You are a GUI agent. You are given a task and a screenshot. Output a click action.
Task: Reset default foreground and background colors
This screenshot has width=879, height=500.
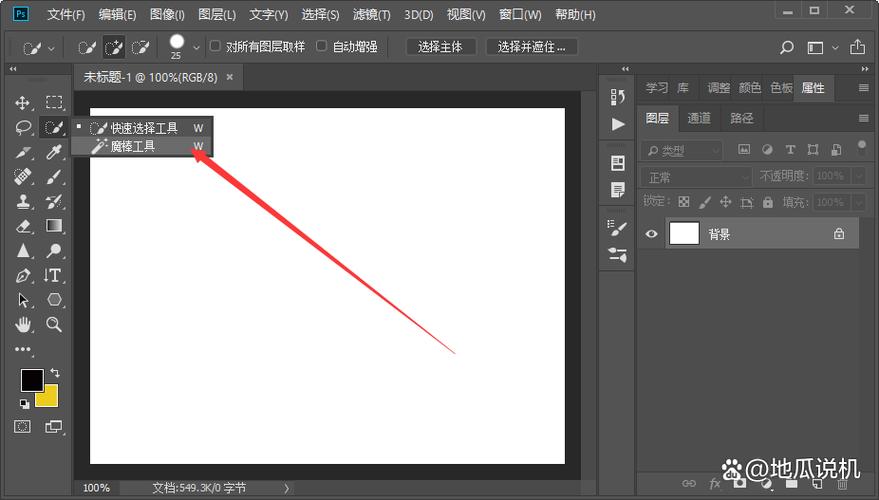pyautogui.click(x=25, y=404)
